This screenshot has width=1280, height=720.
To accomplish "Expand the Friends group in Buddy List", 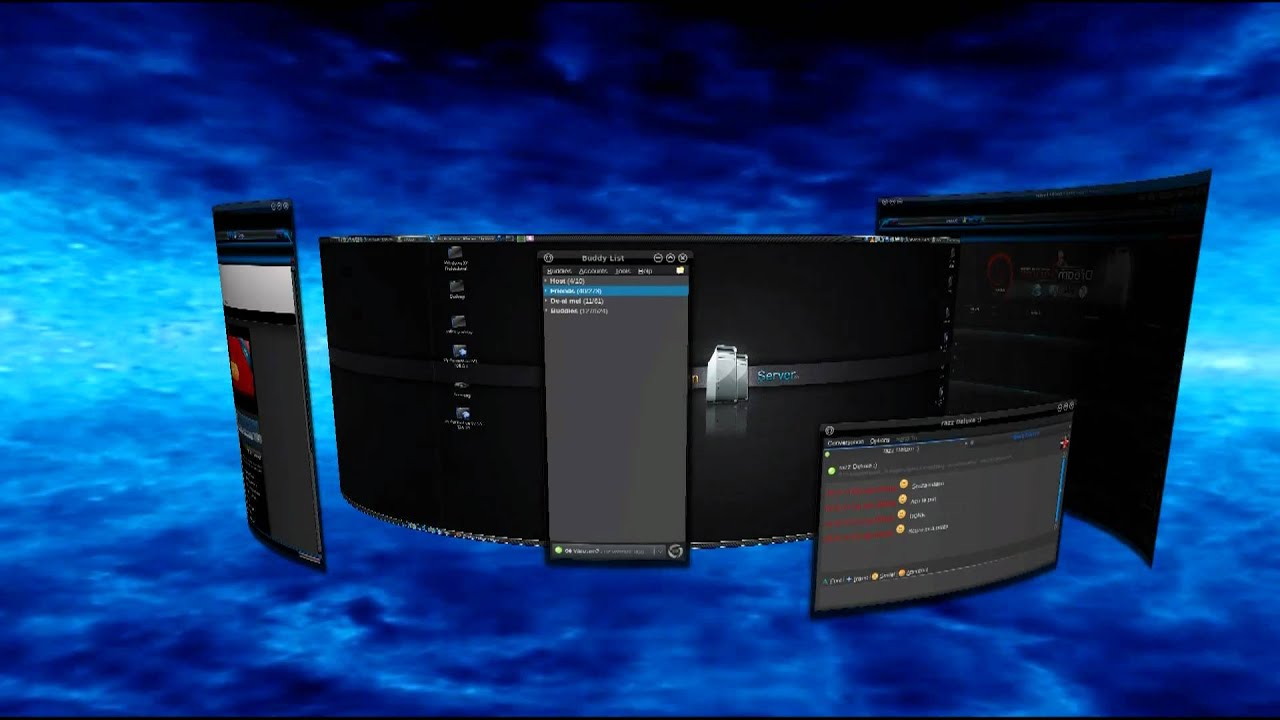I will click(x=615, y=291).
